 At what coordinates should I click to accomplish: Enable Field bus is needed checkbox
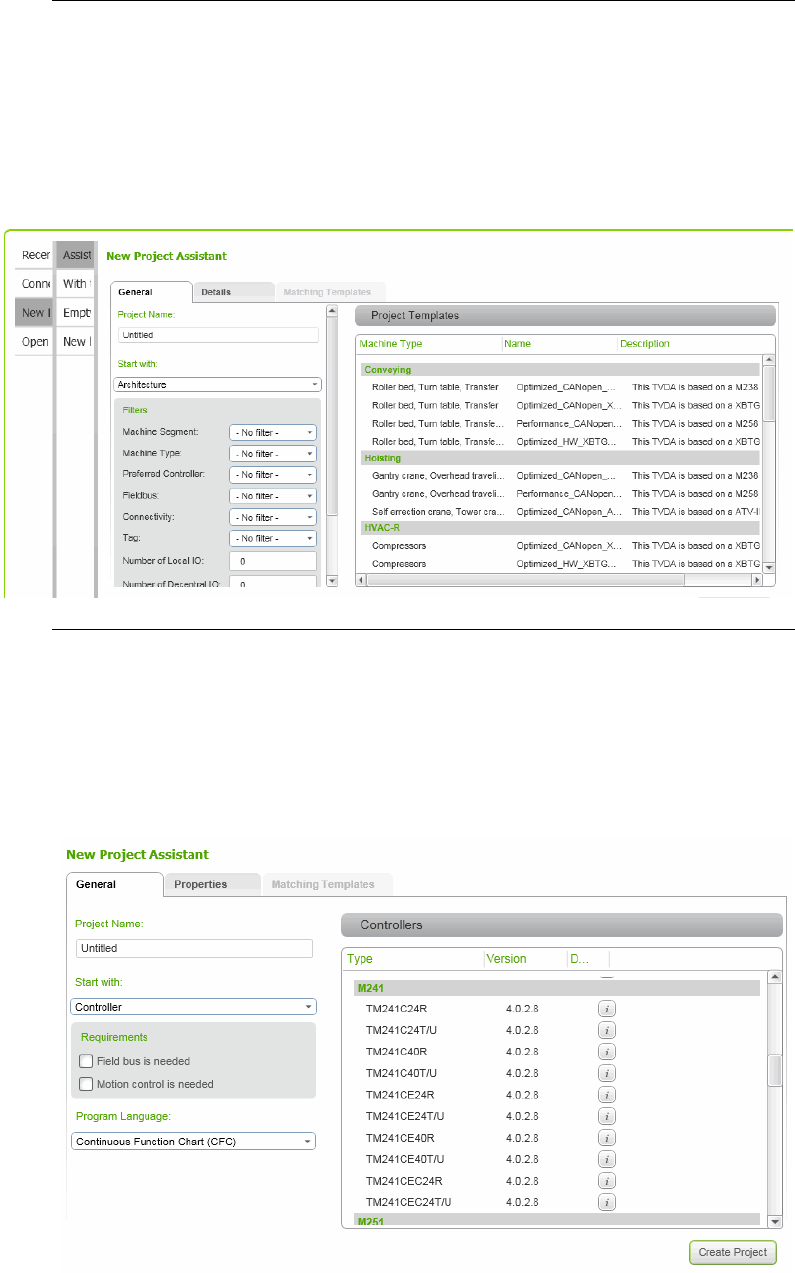(x=87, y=1061)
